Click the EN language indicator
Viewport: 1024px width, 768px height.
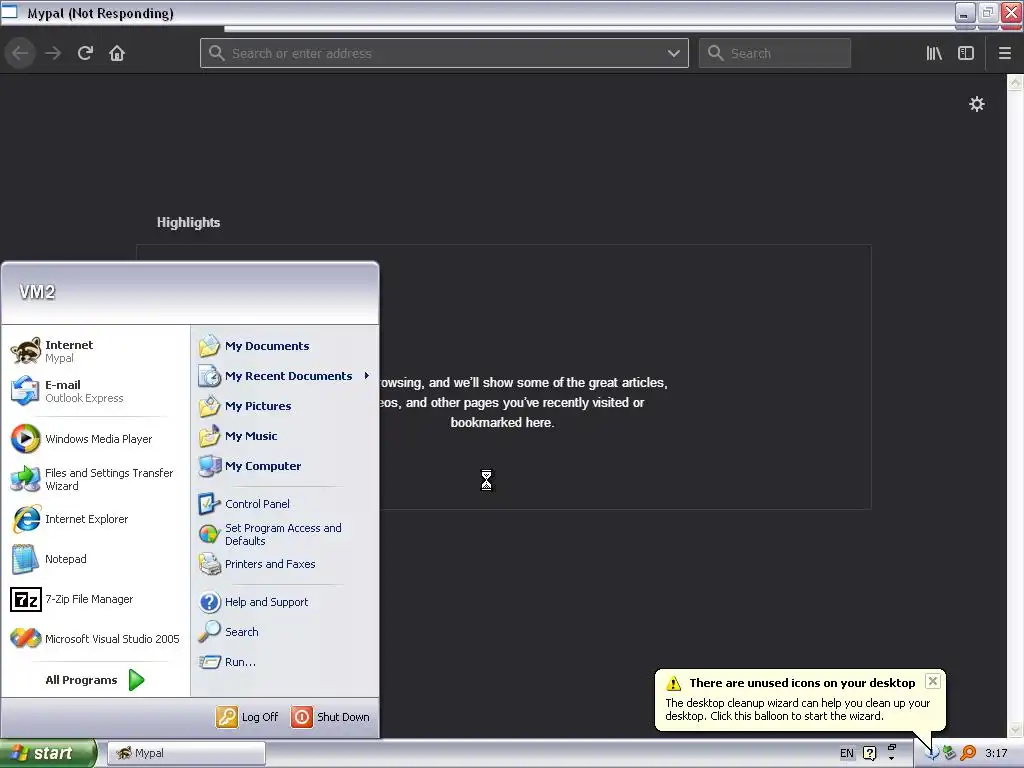point(846,753)
